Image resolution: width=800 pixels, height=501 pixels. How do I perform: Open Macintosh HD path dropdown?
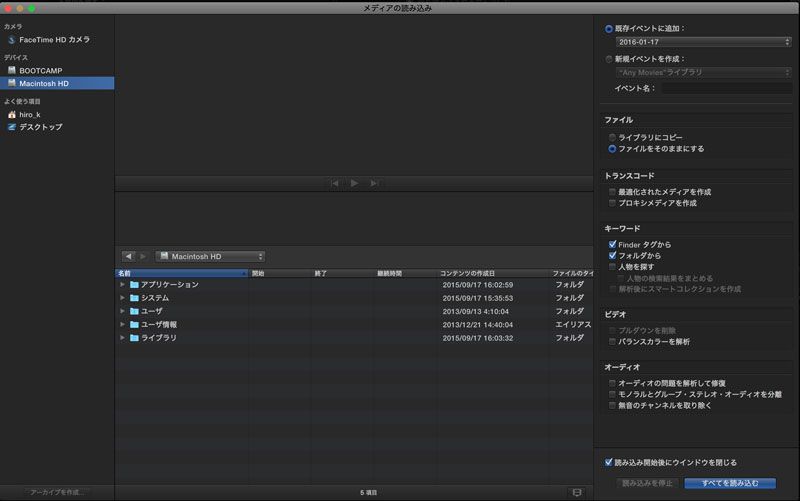(x=210, y=257)
